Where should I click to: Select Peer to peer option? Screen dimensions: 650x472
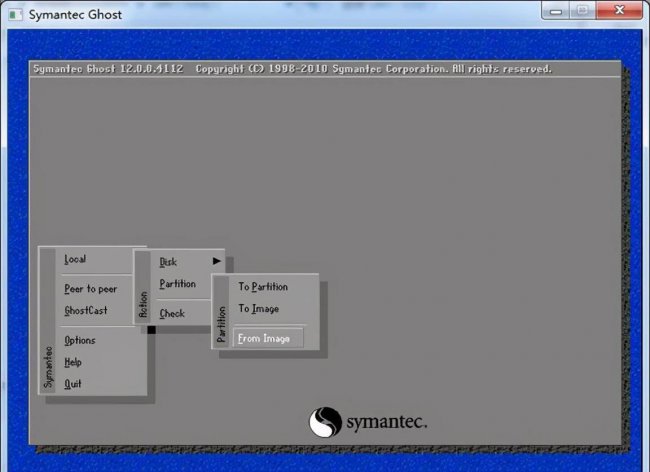coord(90,289)
